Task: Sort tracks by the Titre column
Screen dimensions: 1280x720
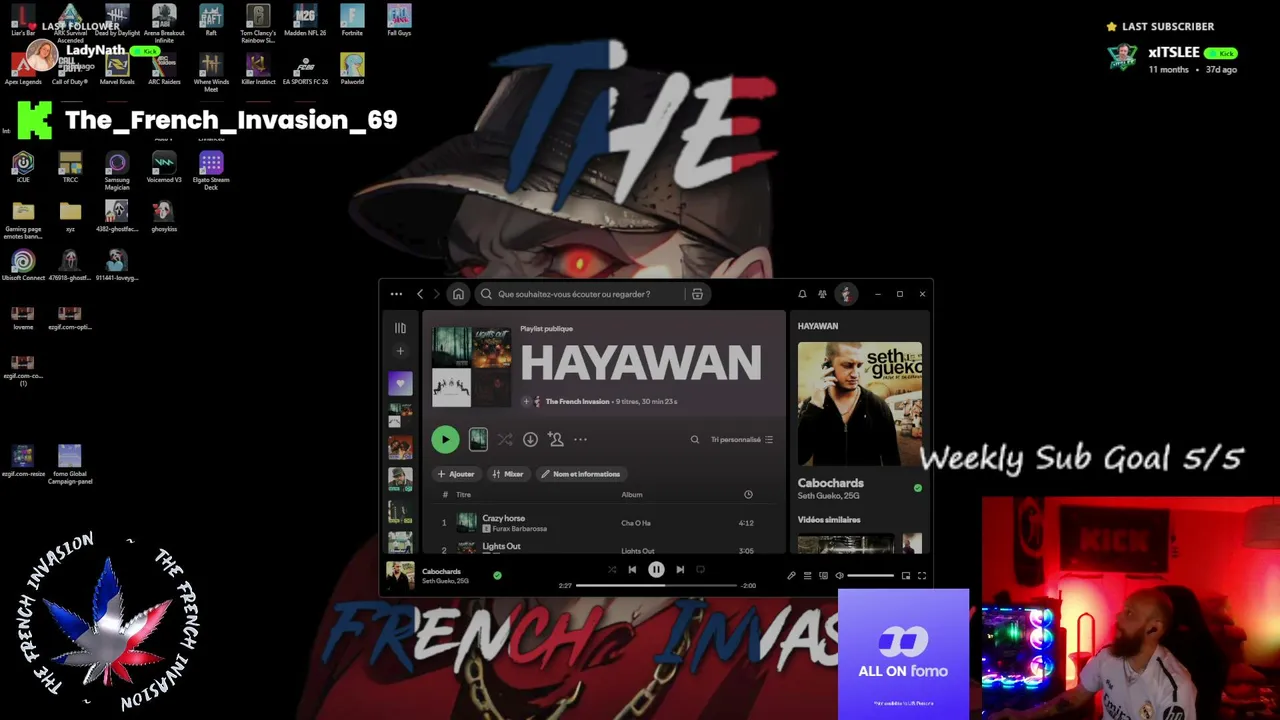Action: (x=463, y=495)
